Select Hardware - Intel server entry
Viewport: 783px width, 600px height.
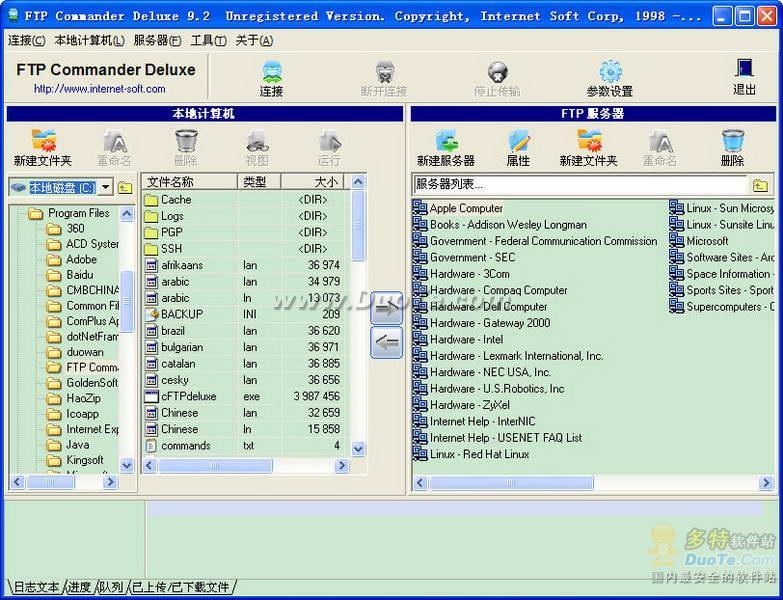coord(457,339)
